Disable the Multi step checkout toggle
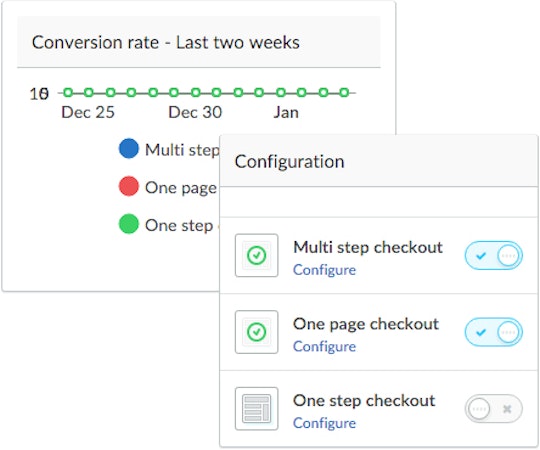This screenshot has height=450, width=540. point(494,255)
